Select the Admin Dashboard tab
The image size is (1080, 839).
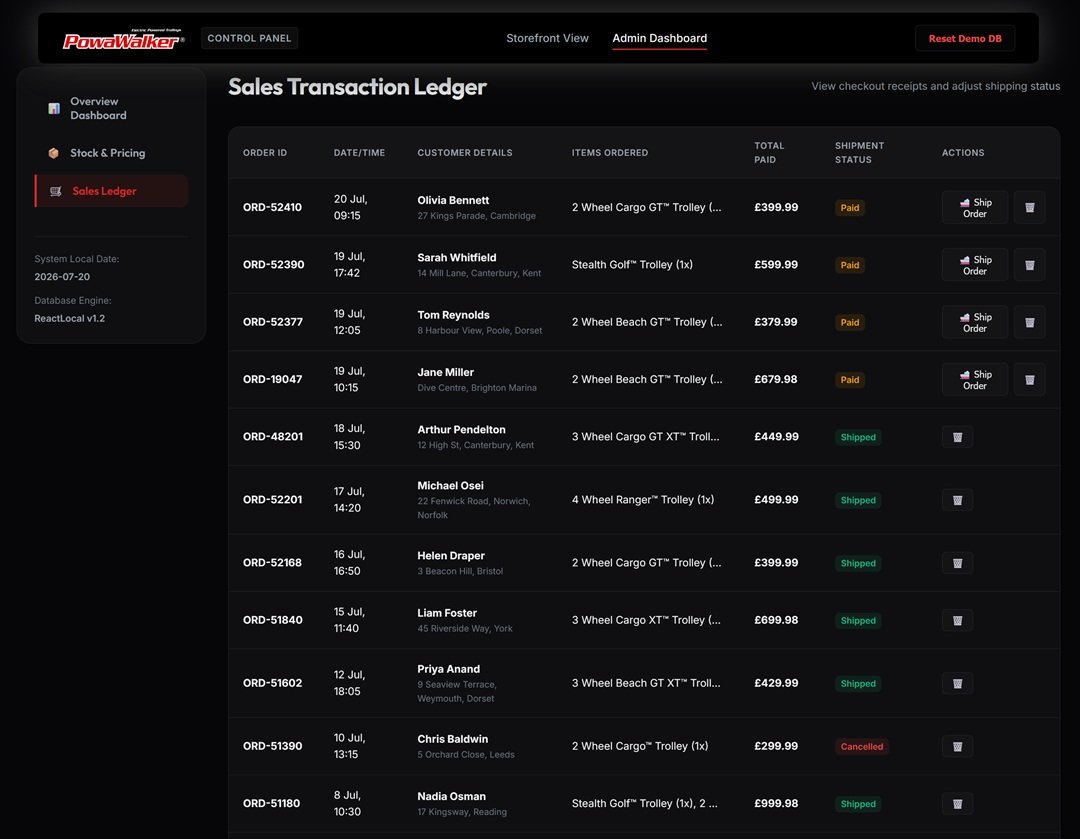659,38
